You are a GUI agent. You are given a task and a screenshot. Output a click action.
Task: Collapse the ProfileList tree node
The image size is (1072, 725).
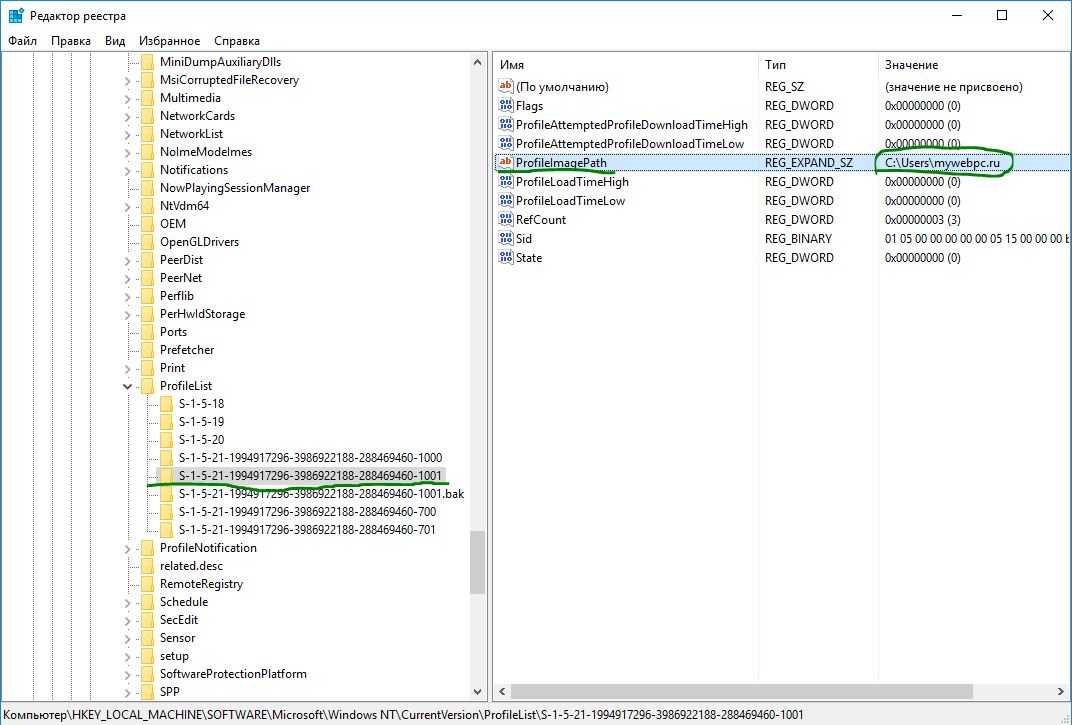[x=128, y=386]
